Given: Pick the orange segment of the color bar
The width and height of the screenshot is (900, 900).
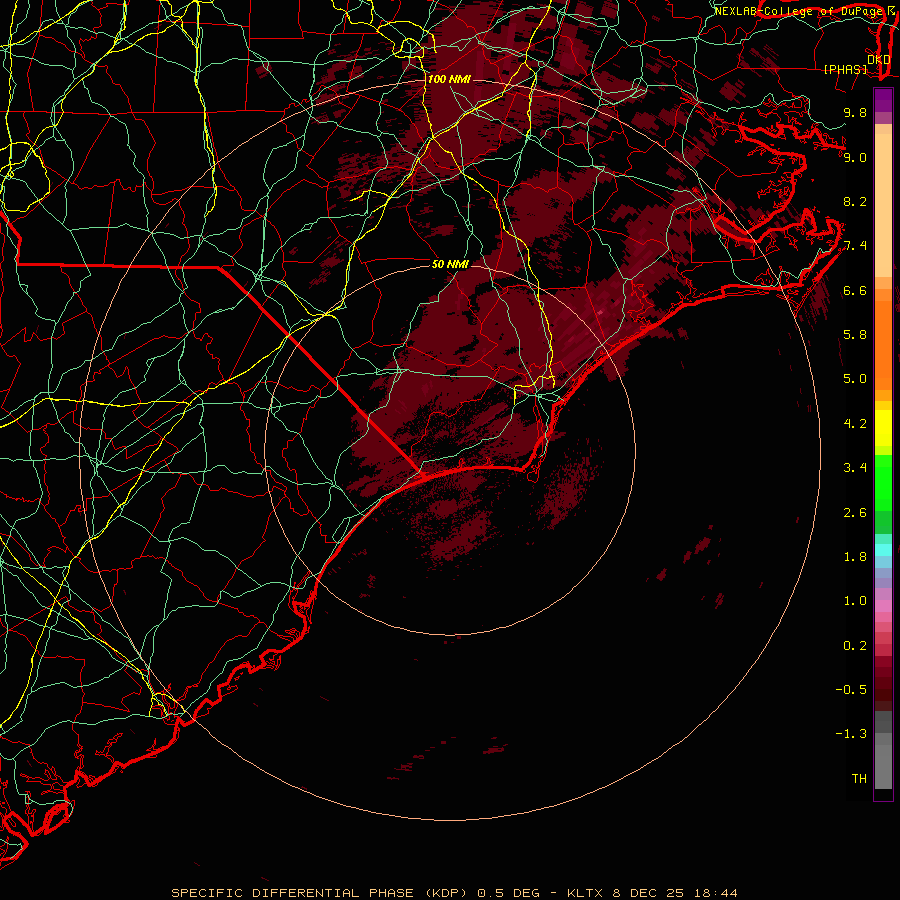Looking at the screenshot, I should click(x=883, y=345).
